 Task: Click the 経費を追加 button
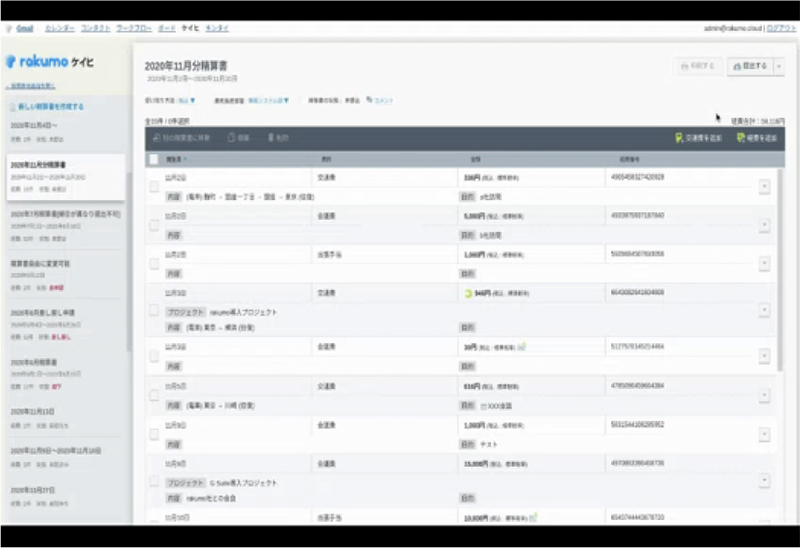click(757, 138)
